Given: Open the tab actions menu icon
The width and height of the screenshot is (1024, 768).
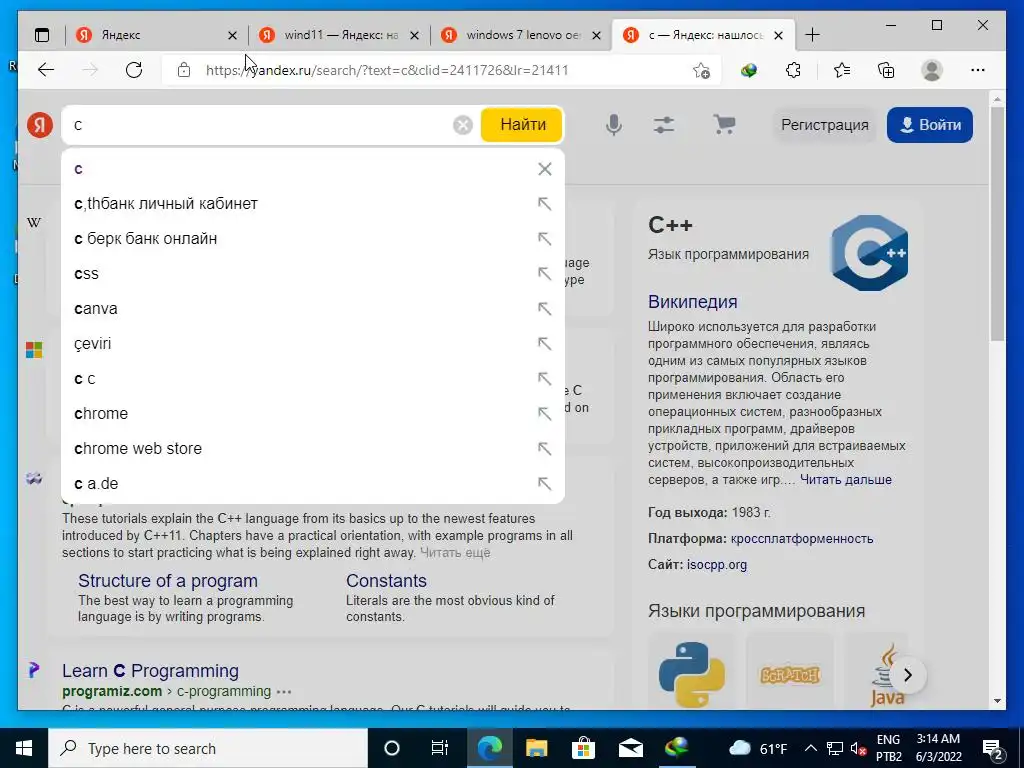Looking at the screenshot, I should tap(42, 35).
